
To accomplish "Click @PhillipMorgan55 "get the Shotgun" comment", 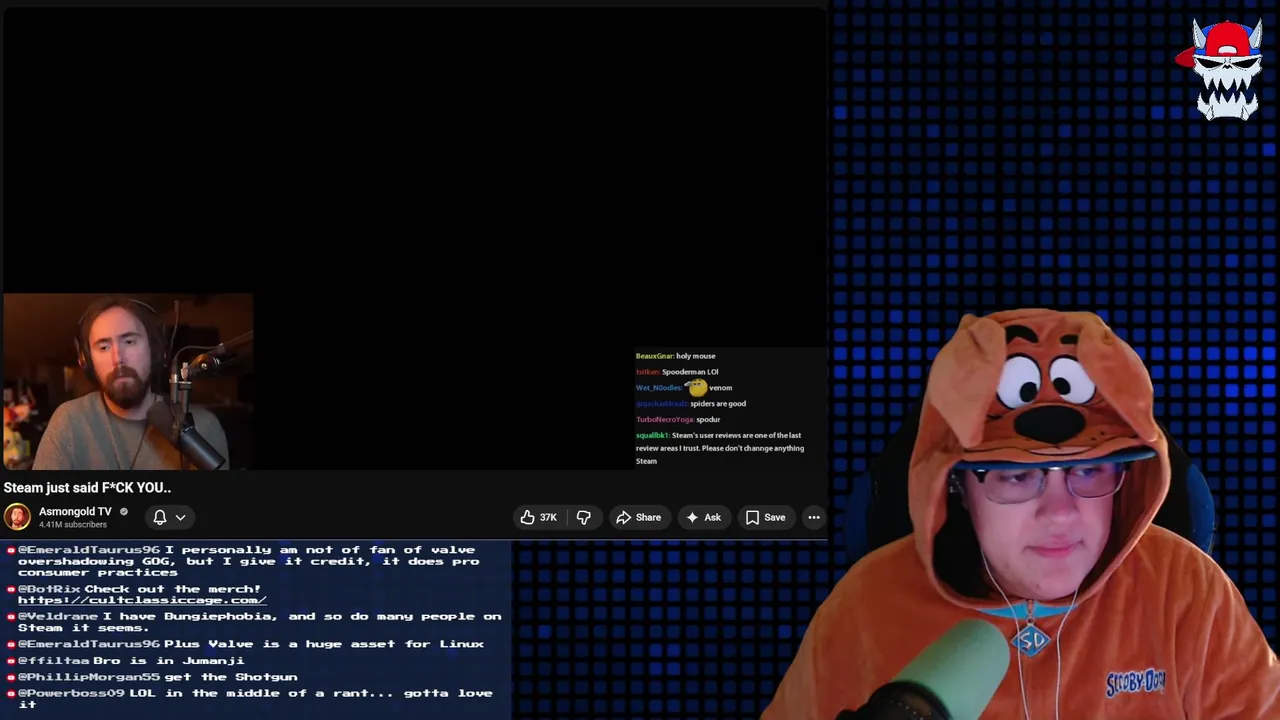I will 151,677.
